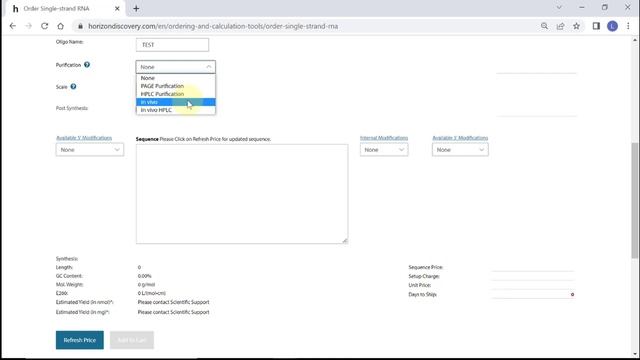Viewport: 640px width, 360px height.
Task: Collapse the Purification dropdown
Action: [176, 67]
